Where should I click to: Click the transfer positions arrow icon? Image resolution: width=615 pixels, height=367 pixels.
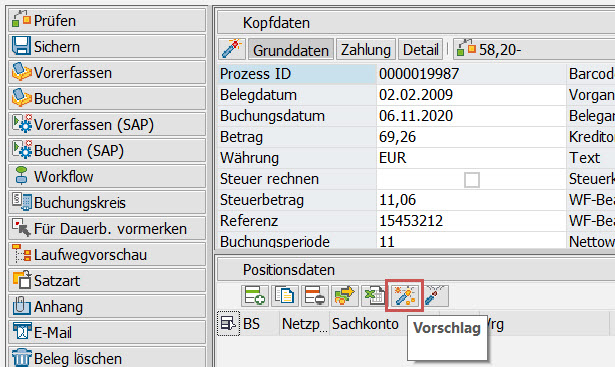click(344, 295)
